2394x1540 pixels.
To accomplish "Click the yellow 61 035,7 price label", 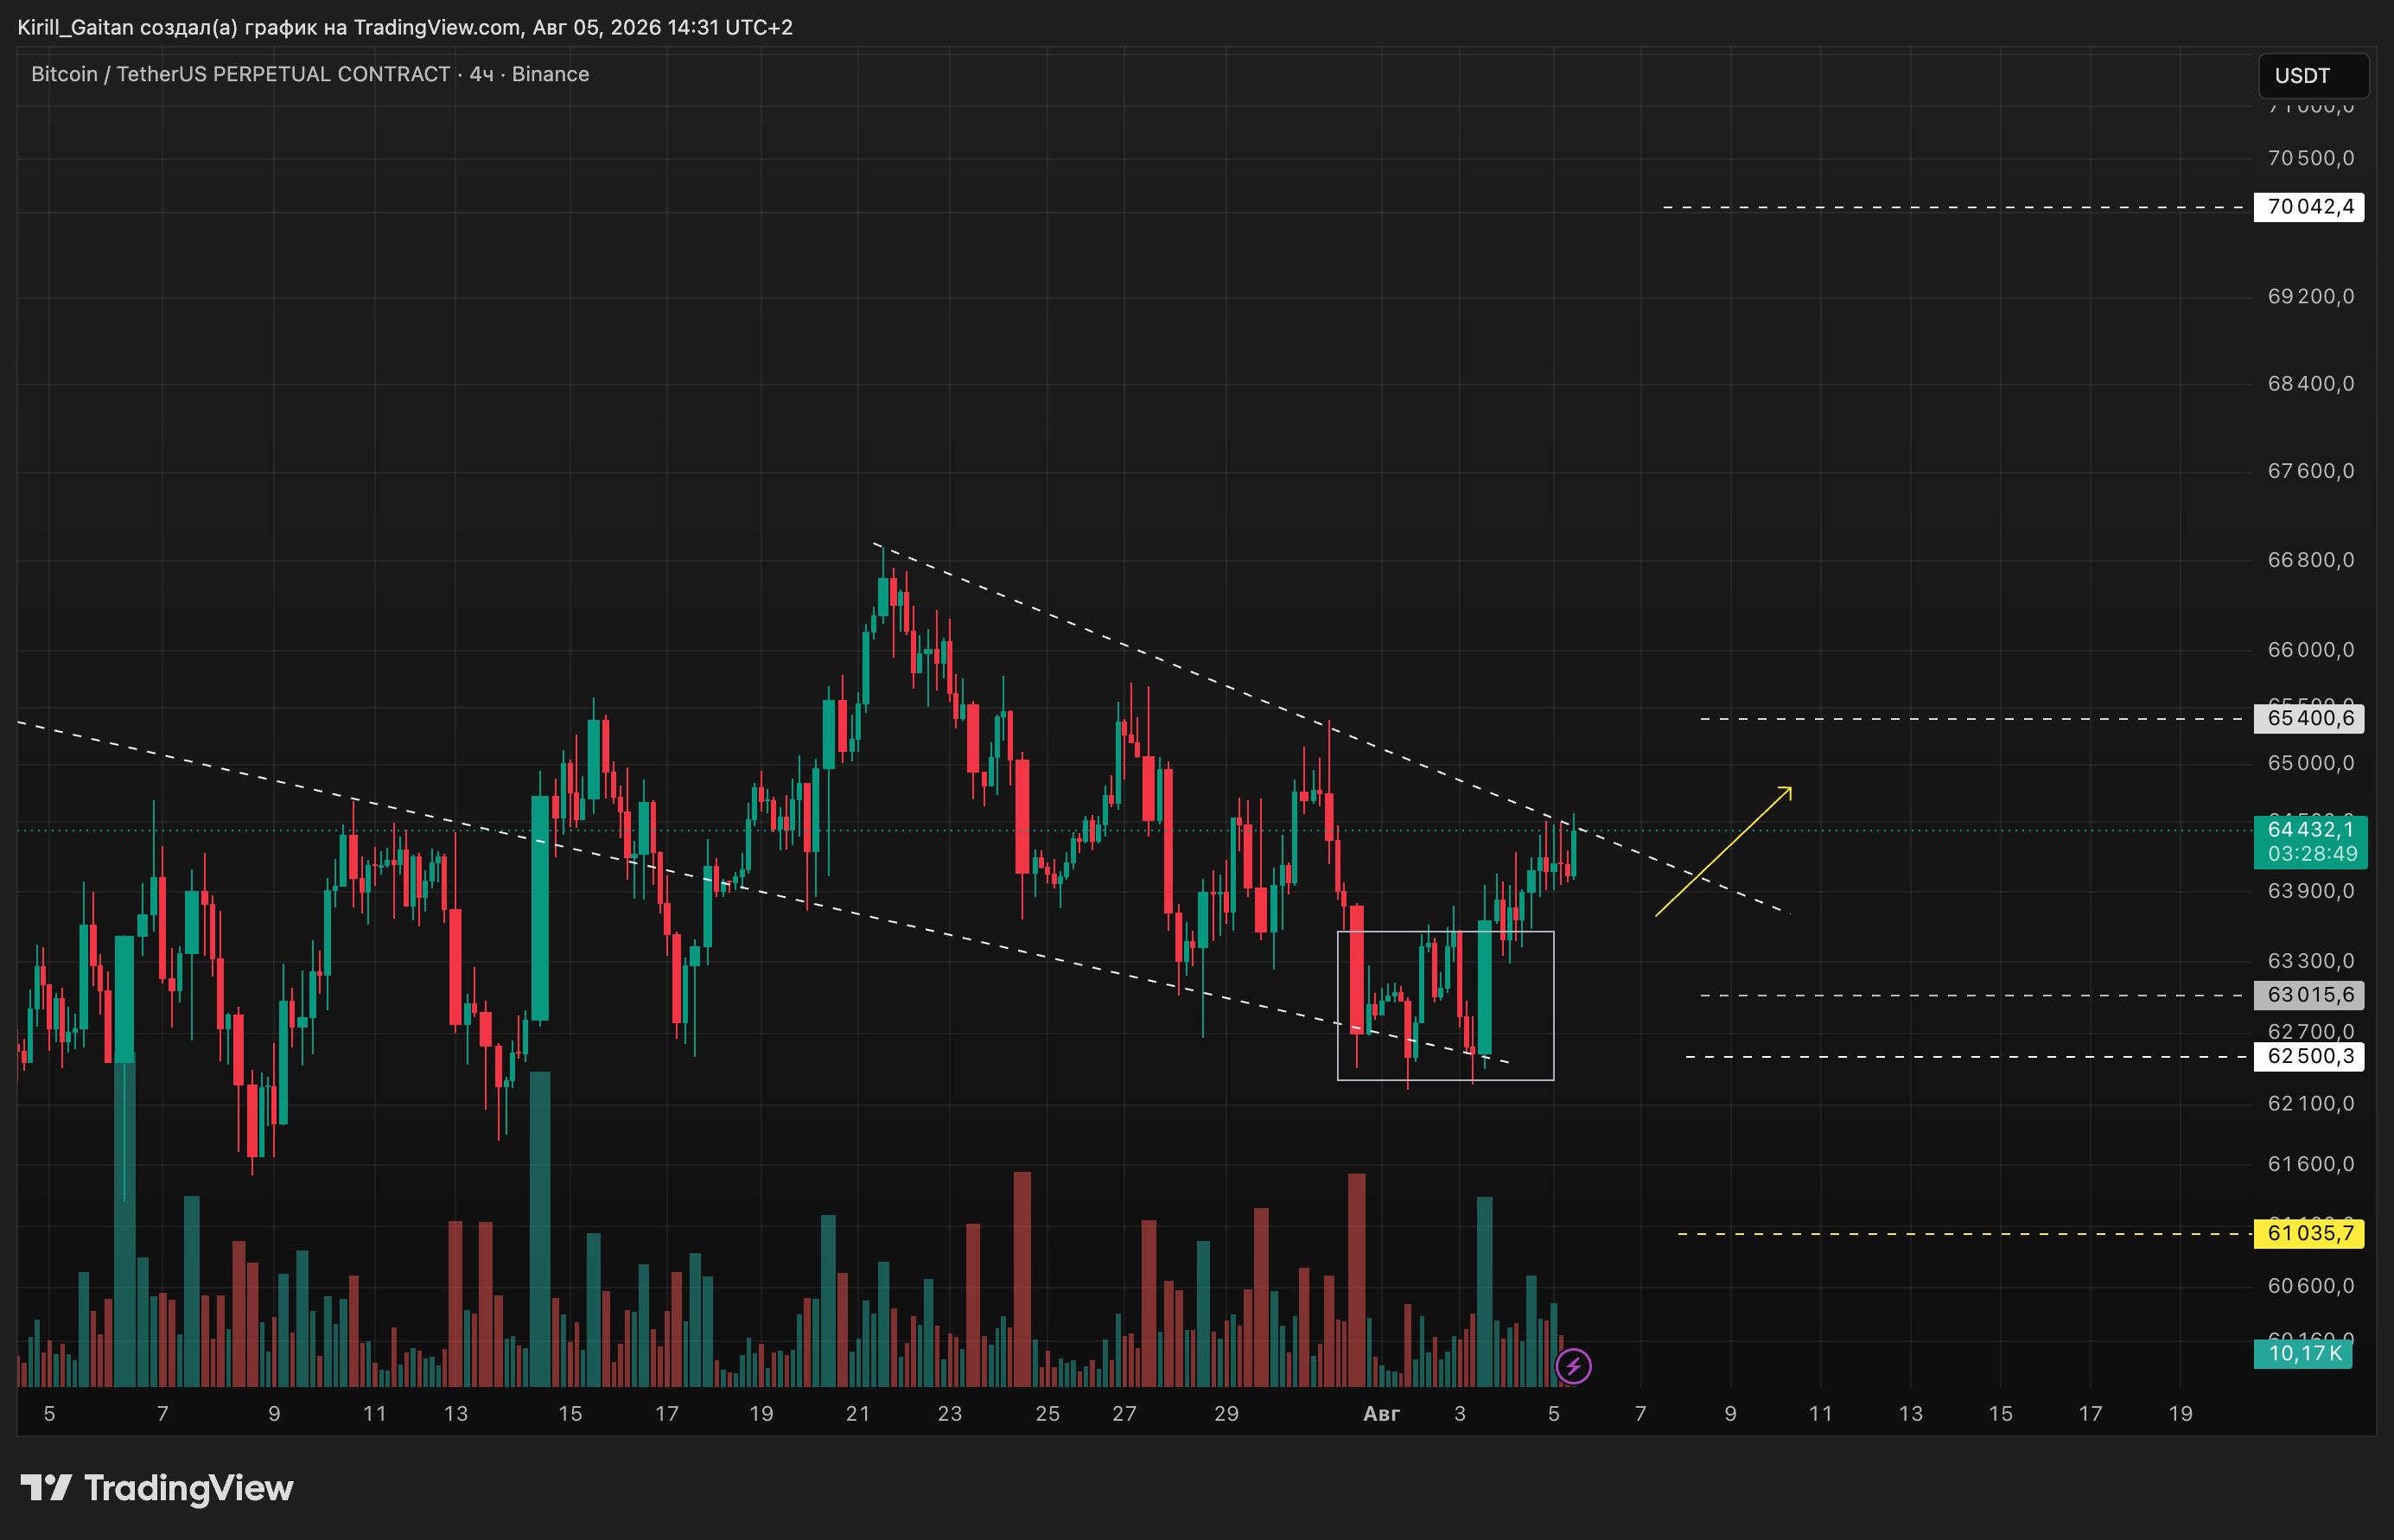I will (x=2309, y=1233).
